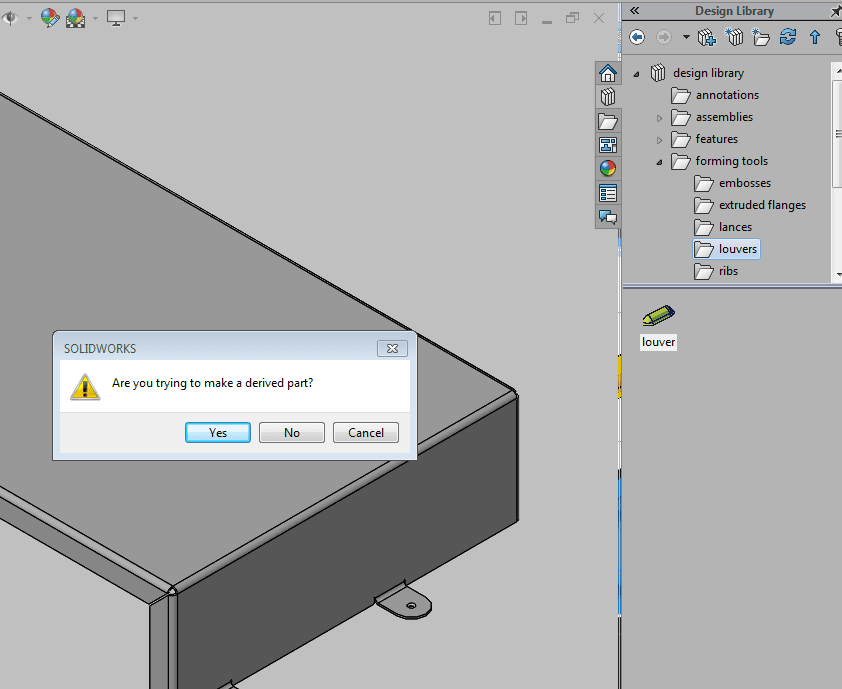Image resolution: width=842 pixels, height=689 pixels.
Task: Expand the assemblies folder
Action: coord(659,117)
